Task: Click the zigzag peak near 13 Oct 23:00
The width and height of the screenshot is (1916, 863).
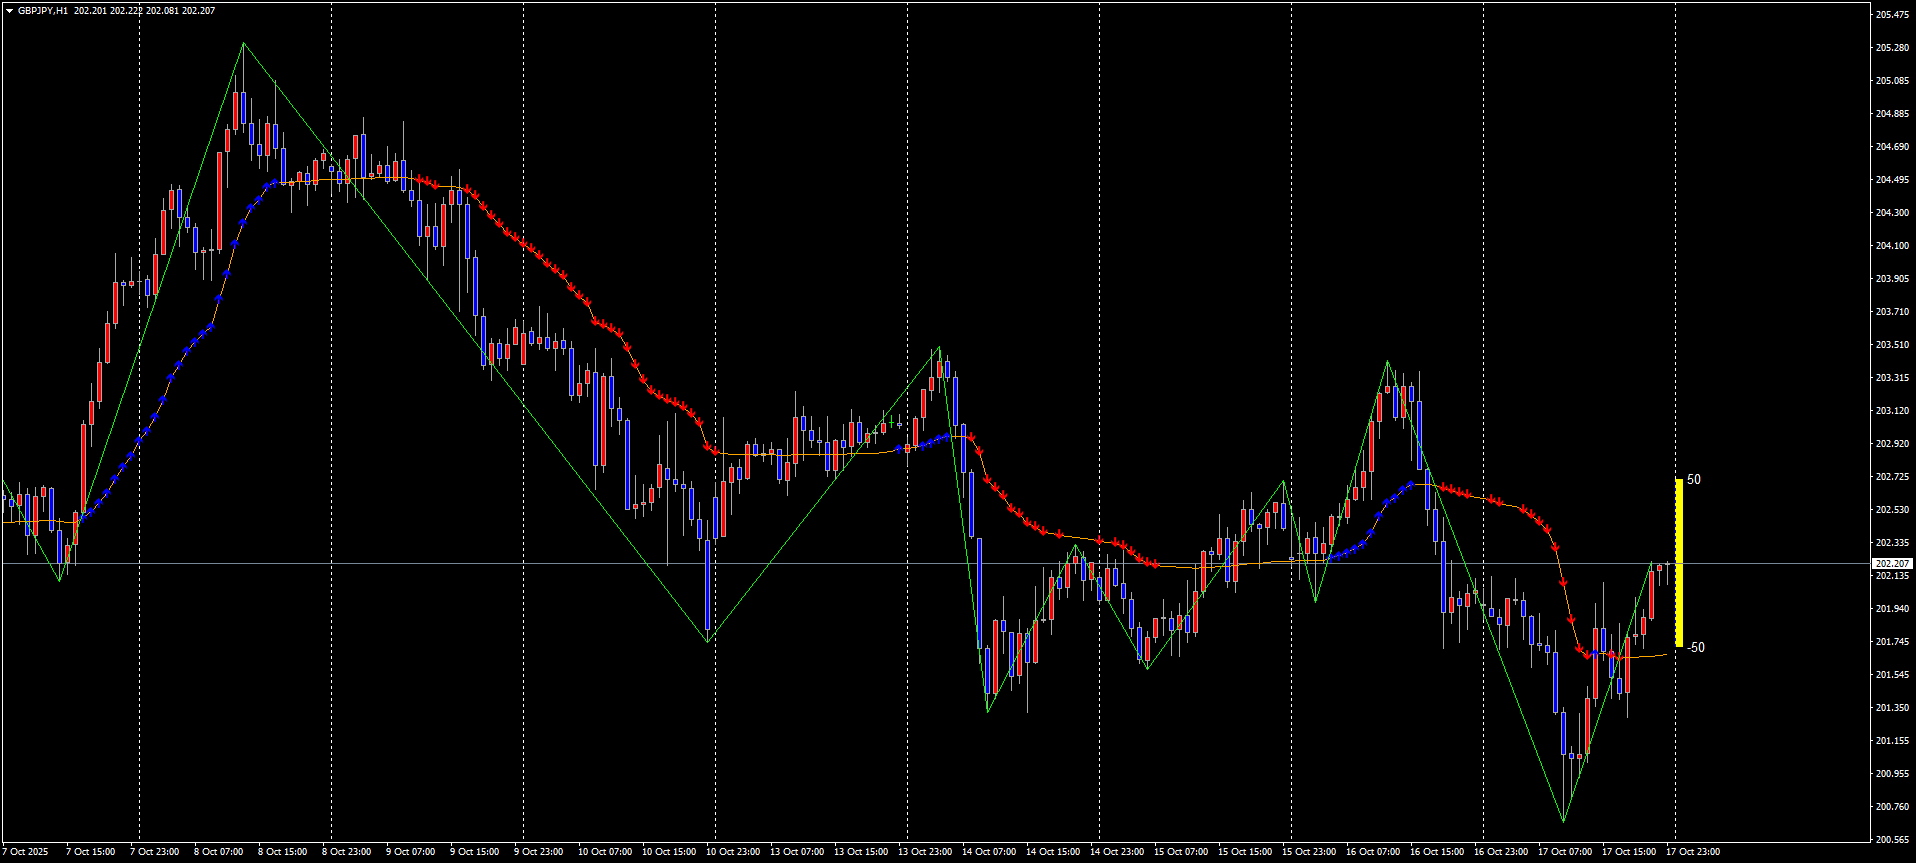Action: coord(939,348)
